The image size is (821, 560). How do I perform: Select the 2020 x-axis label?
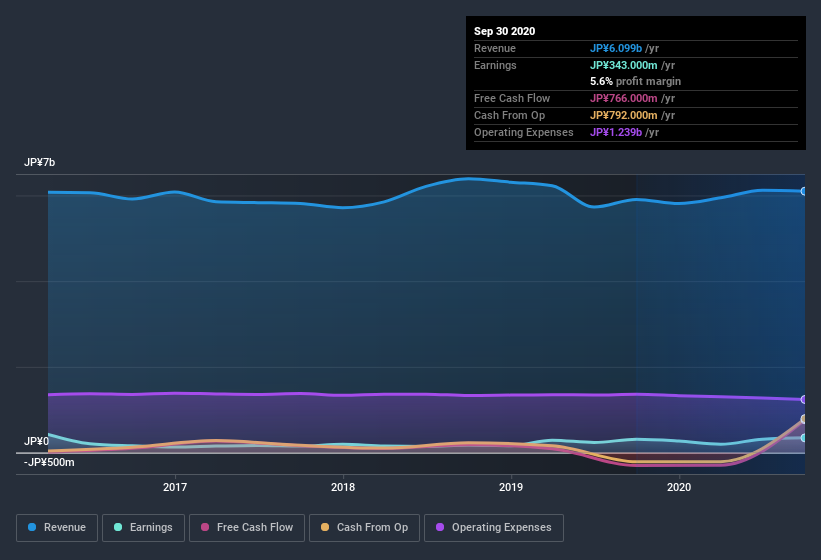click(679, 487)
